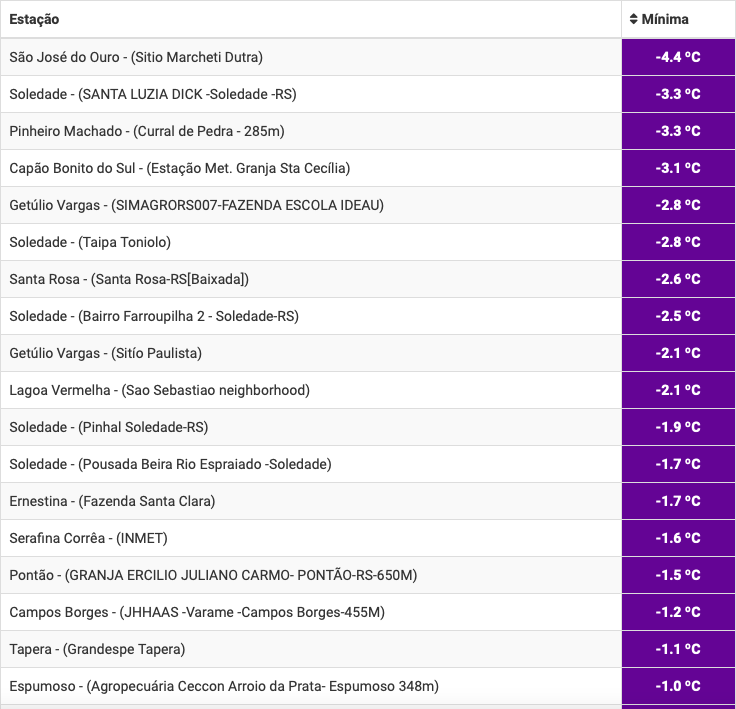
Task: Select the São José do Ouro station row
Action: (x=136, y=57)
